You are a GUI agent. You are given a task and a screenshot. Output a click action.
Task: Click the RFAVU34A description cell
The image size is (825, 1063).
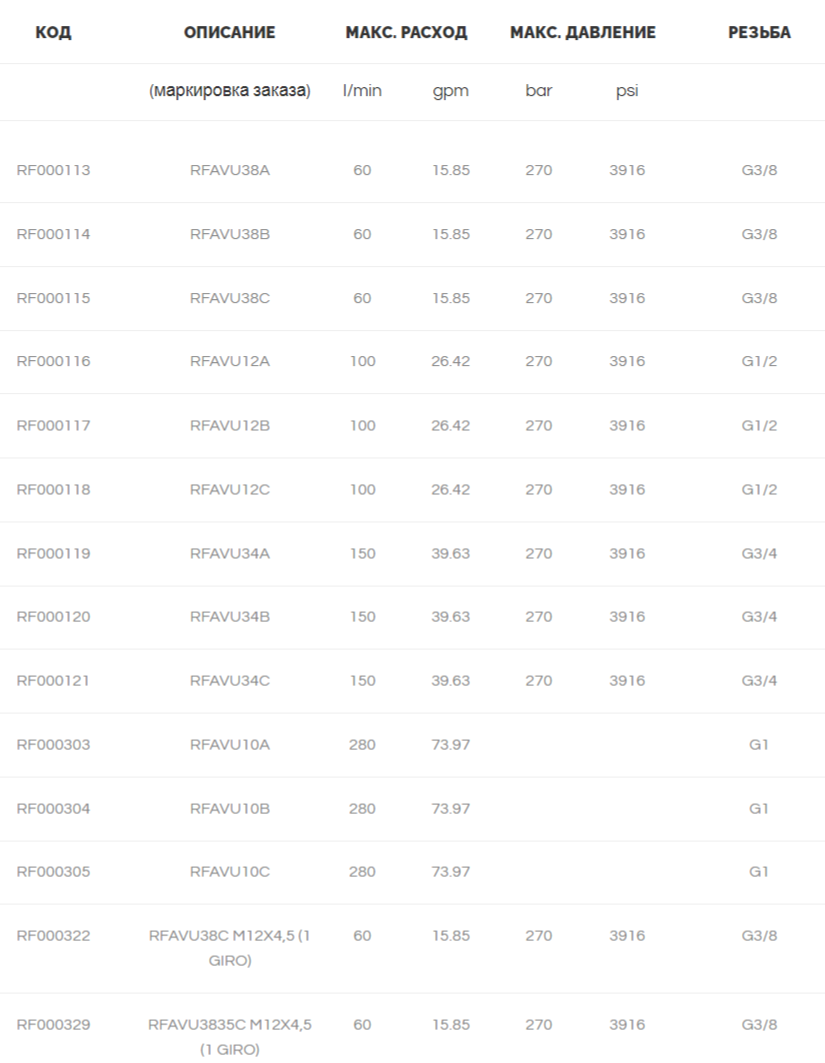pyautogui.click(x=230, y=554)
